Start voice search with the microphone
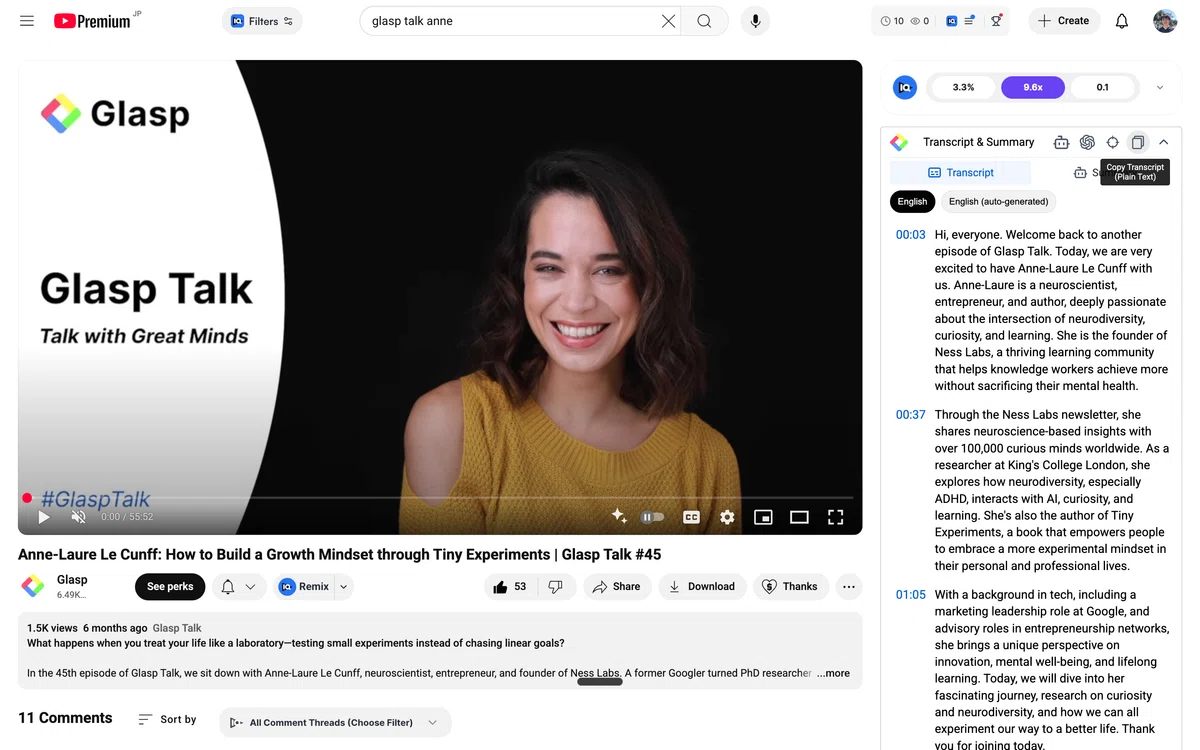This screenshot has height=750, width=1200. 755,21
